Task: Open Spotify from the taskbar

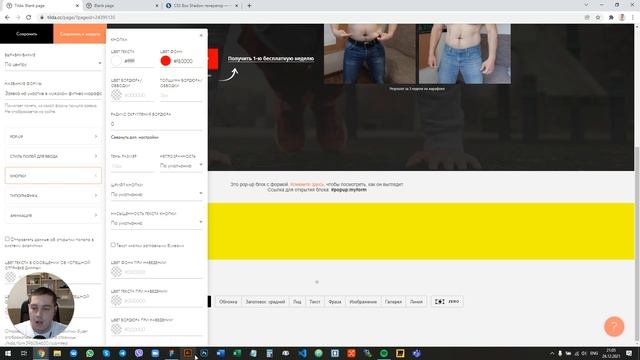Action: click(384, 353)
